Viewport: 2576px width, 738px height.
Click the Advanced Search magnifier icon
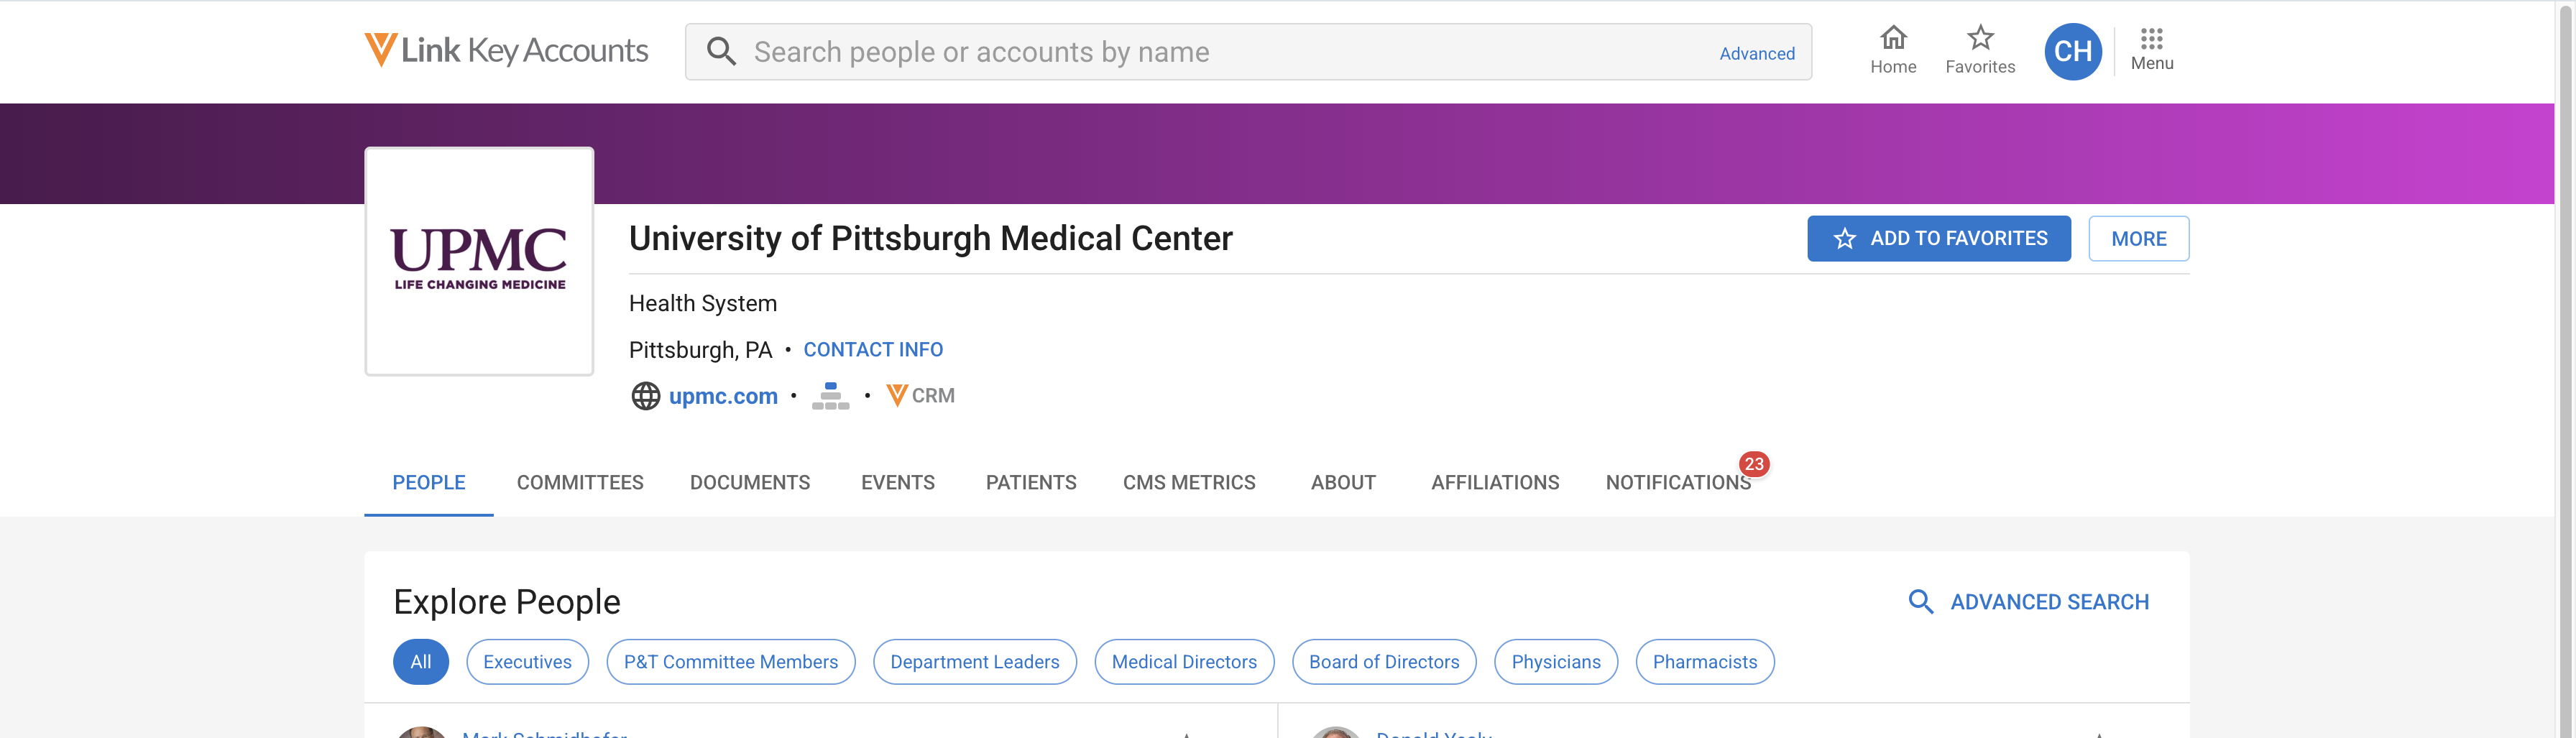(1920, 601)
